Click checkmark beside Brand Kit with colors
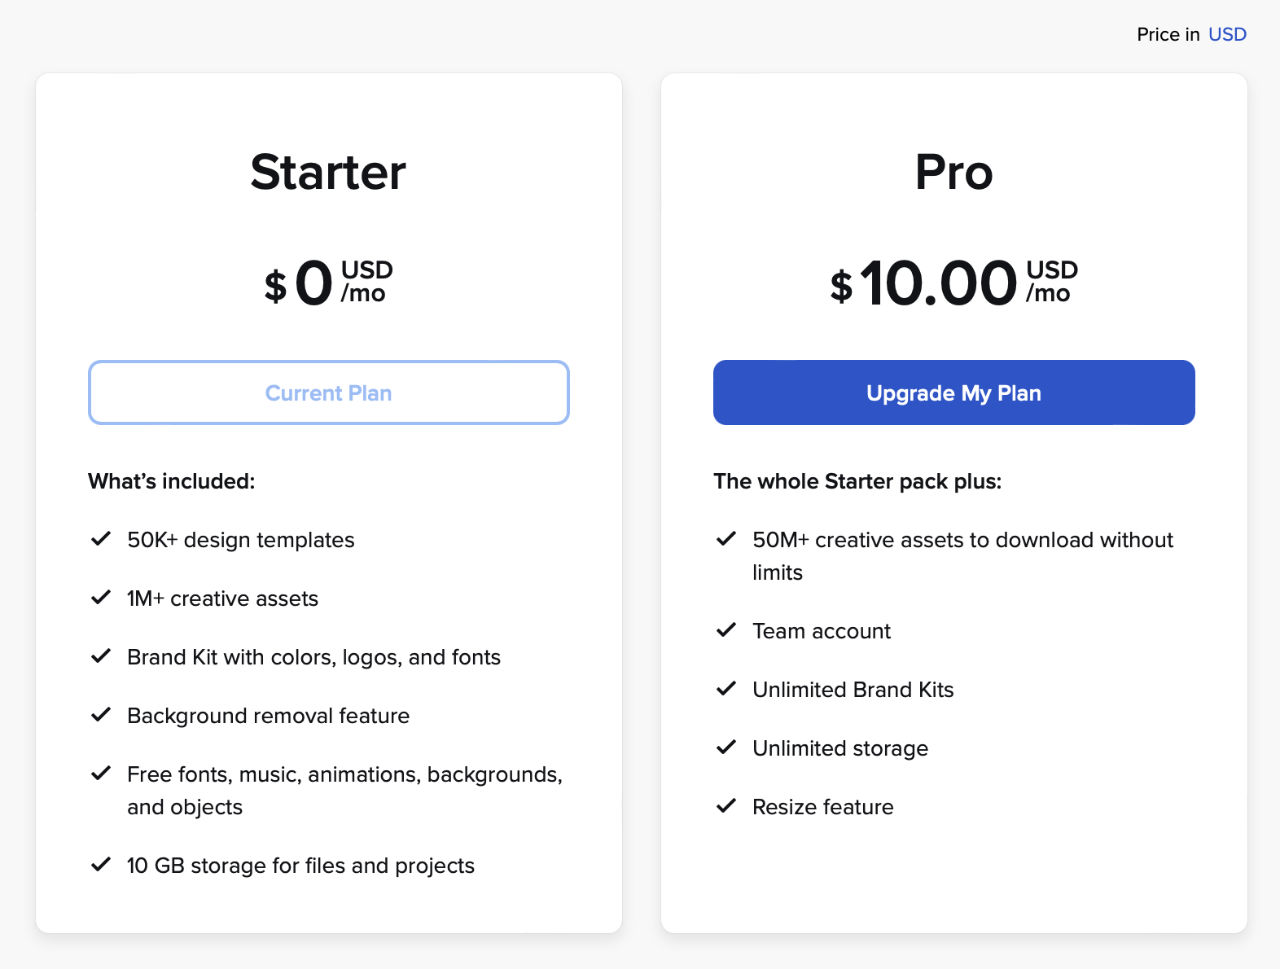The image size is (1280, 969). [101, 656]
